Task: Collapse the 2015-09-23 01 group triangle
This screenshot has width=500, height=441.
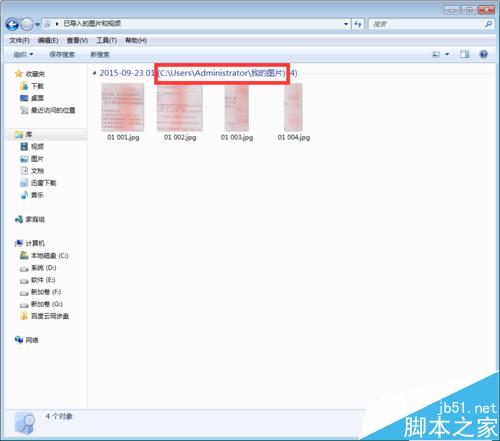Action: [x=94, y=73]
